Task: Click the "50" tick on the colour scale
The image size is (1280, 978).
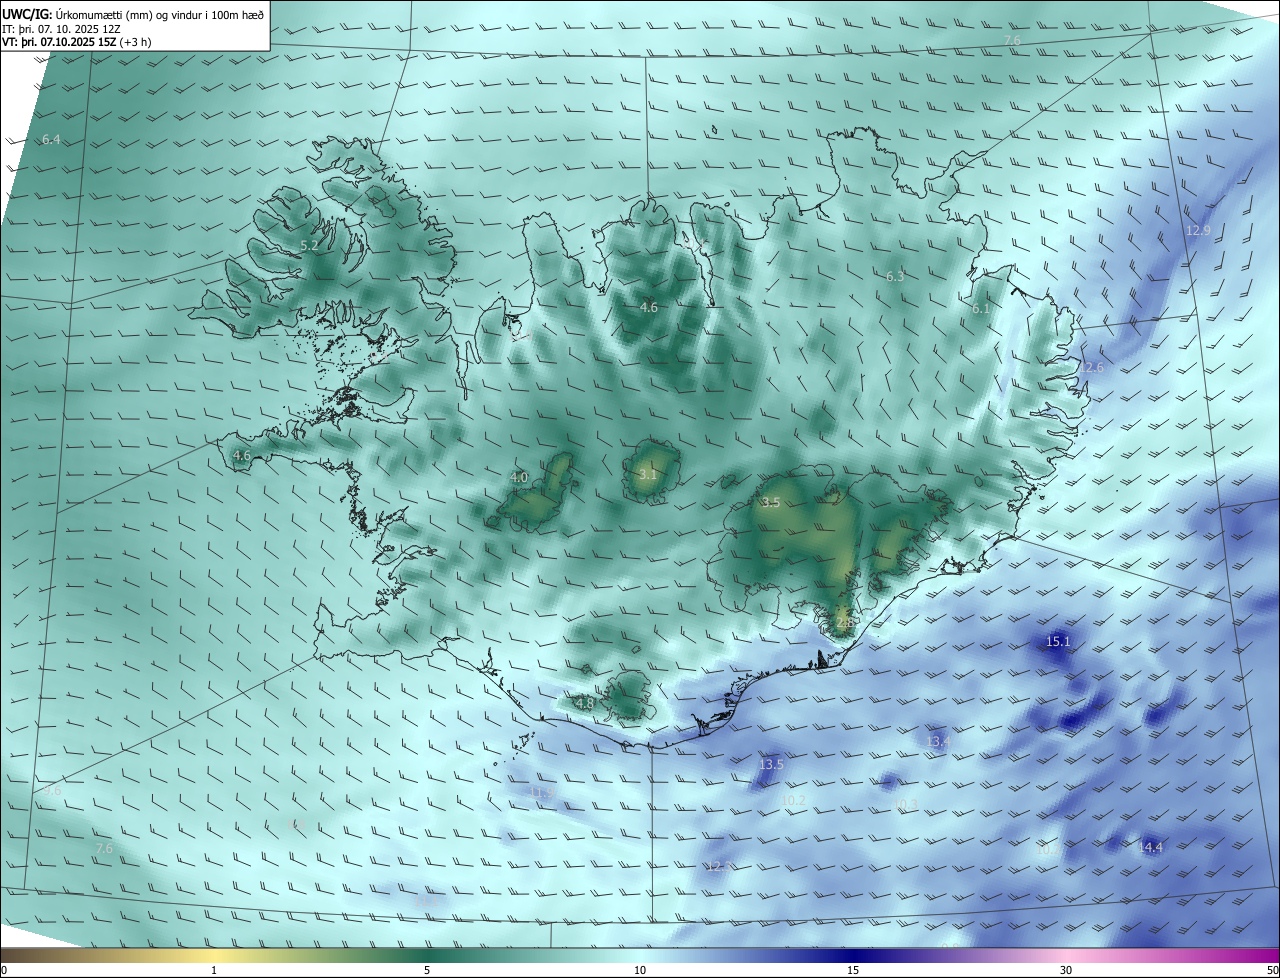Action: (1272, 970)
